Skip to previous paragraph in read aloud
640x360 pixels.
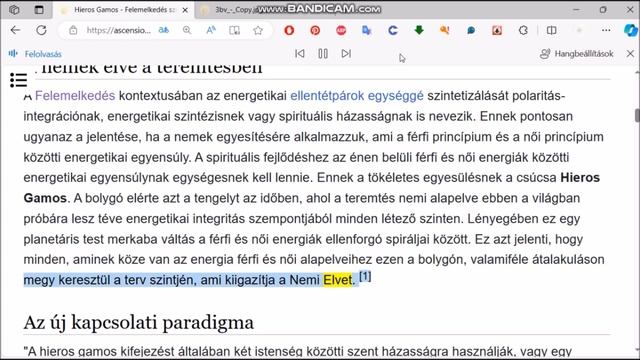pos(300,53)
